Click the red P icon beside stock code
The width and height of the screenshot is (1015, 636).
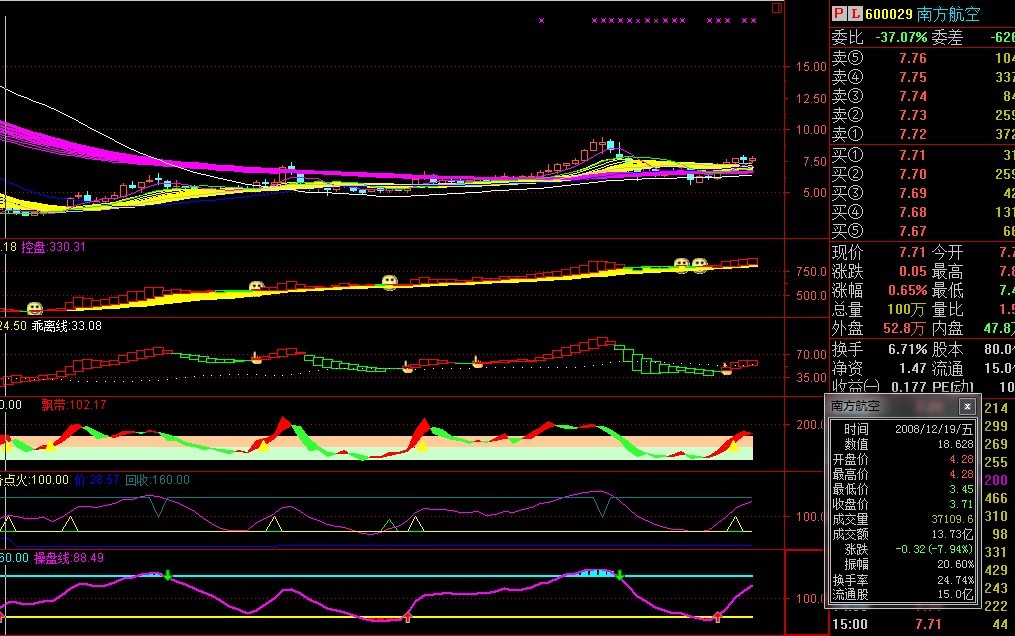click(x=839, y=13)
